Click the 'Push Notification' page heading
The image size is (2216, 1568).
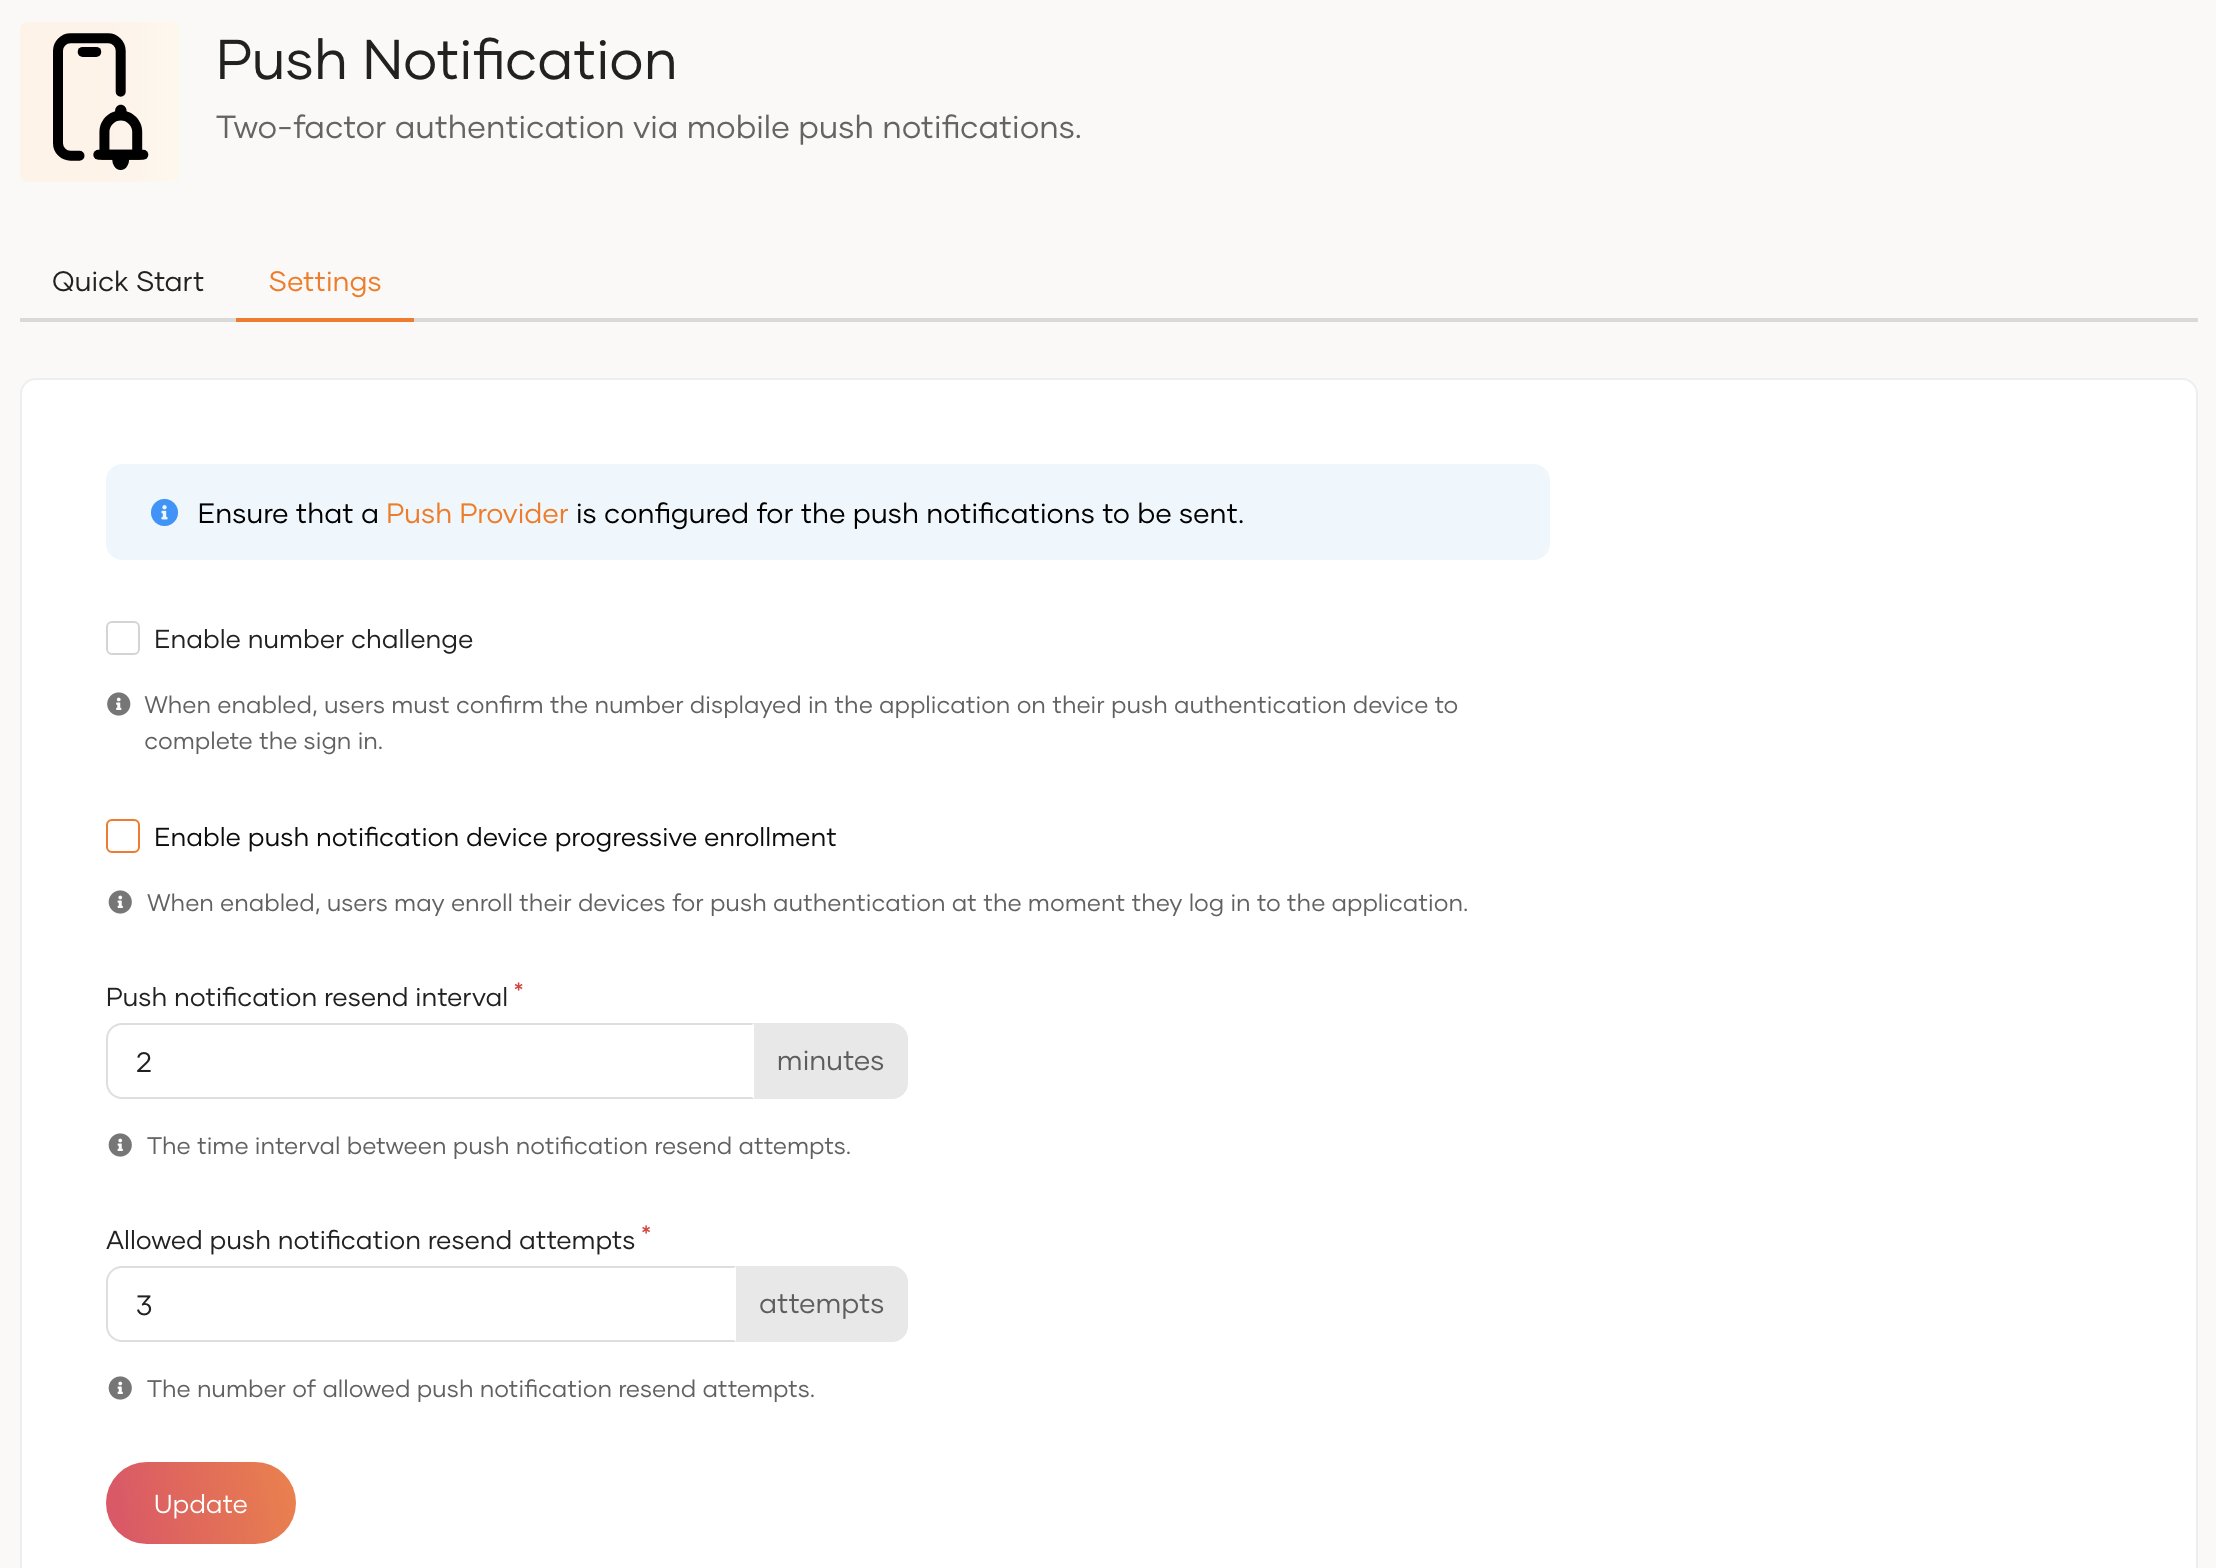click(446, 60)
